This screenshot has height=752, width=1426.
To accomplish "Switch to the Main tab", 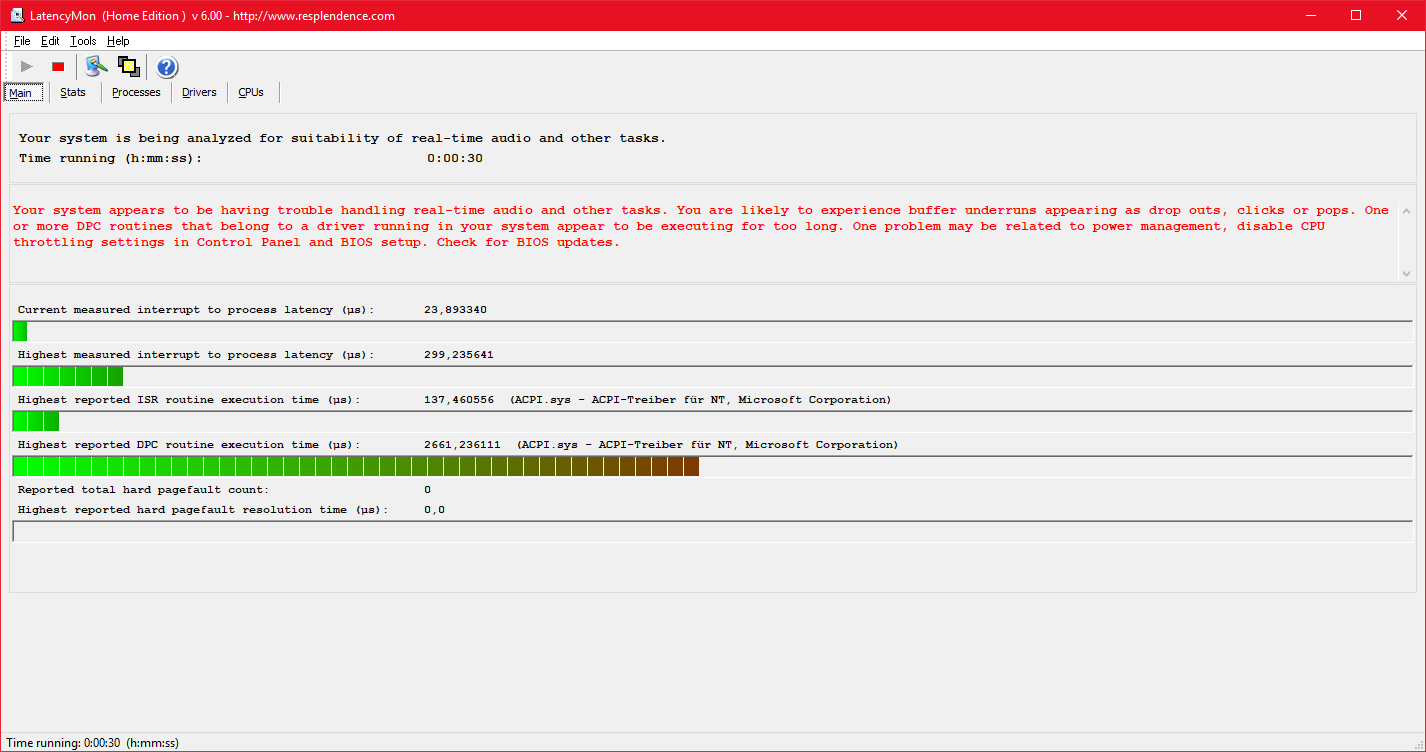I will tap(22, 92).
